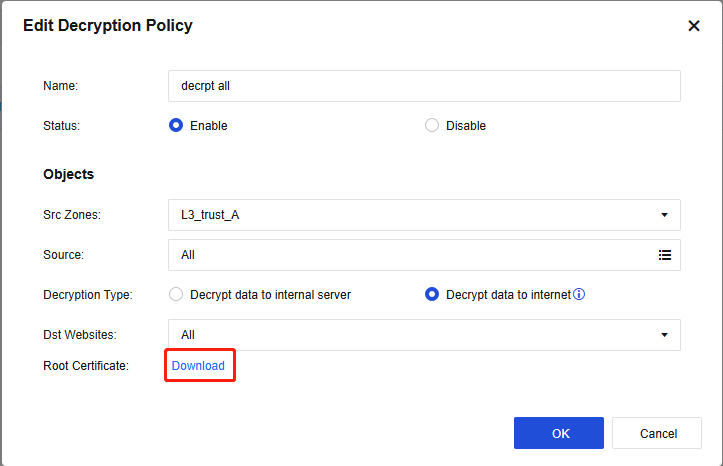Expand the Dst Websites dropdown arrow
The height and width of the screenshot is (466, 723).
click(665, 335)
